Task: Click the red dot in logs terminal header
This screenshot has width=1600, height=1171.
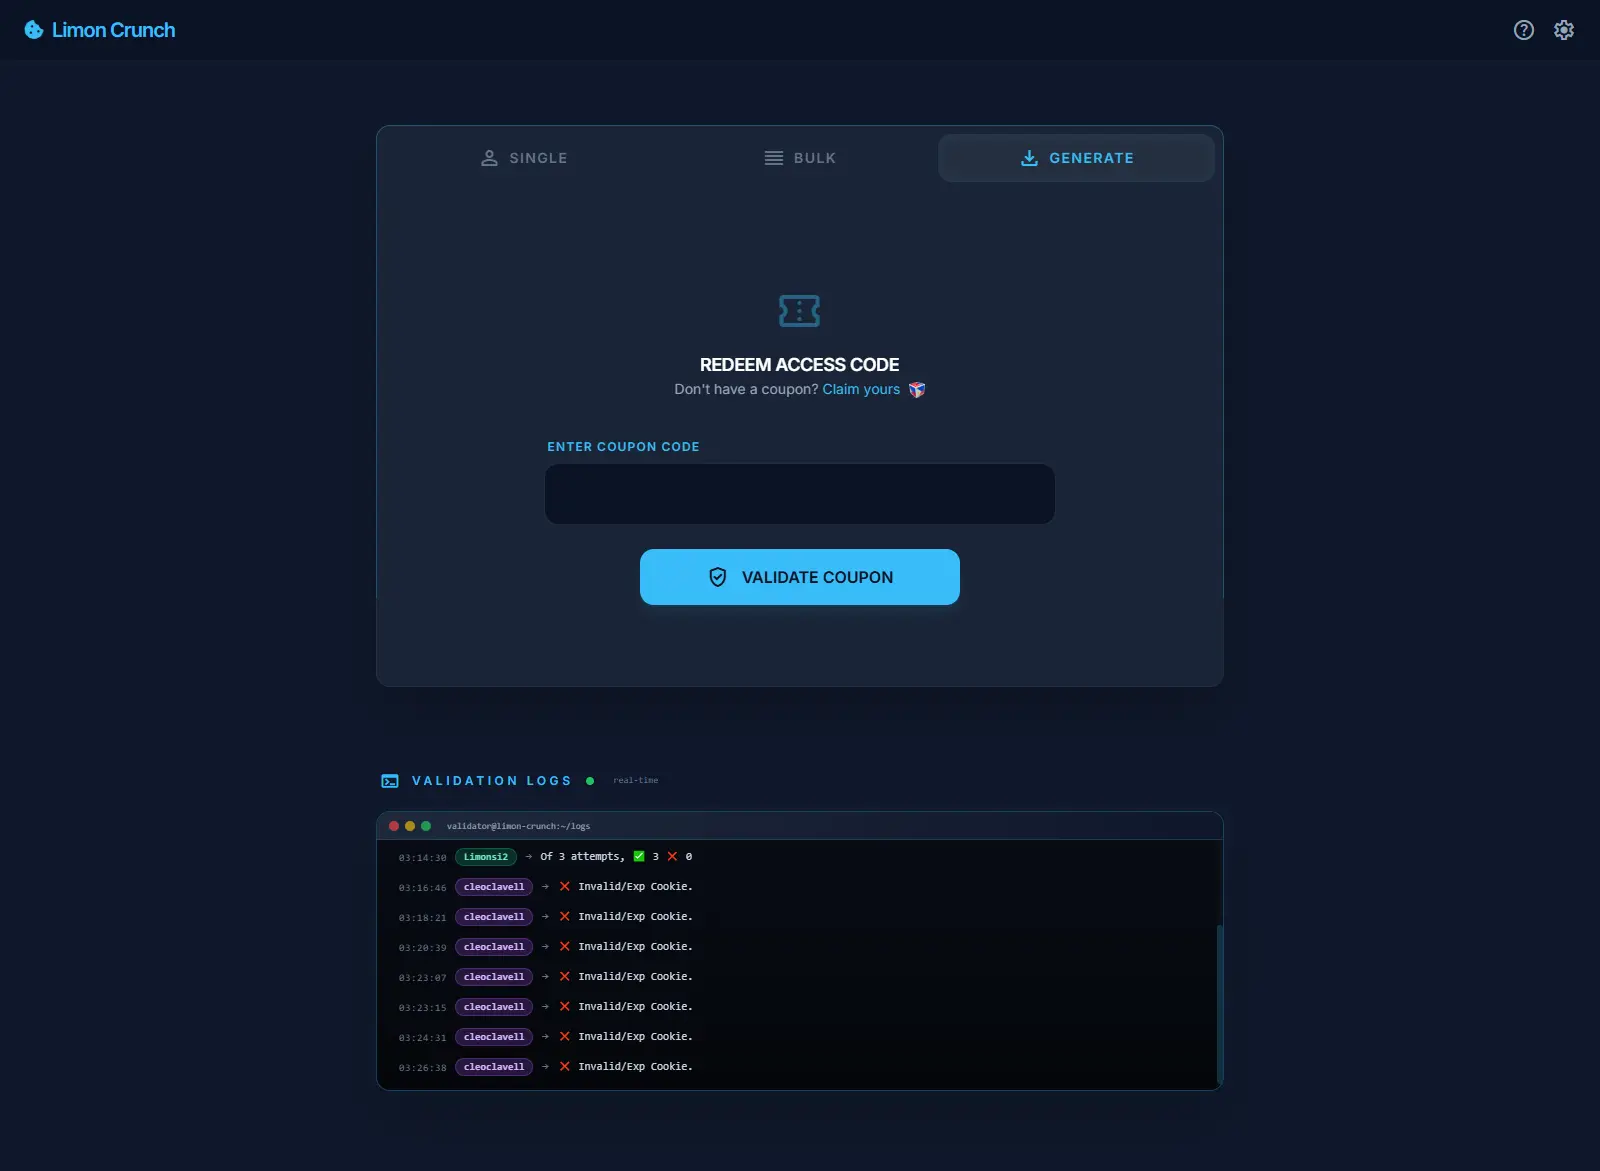Action: (394, 826)
